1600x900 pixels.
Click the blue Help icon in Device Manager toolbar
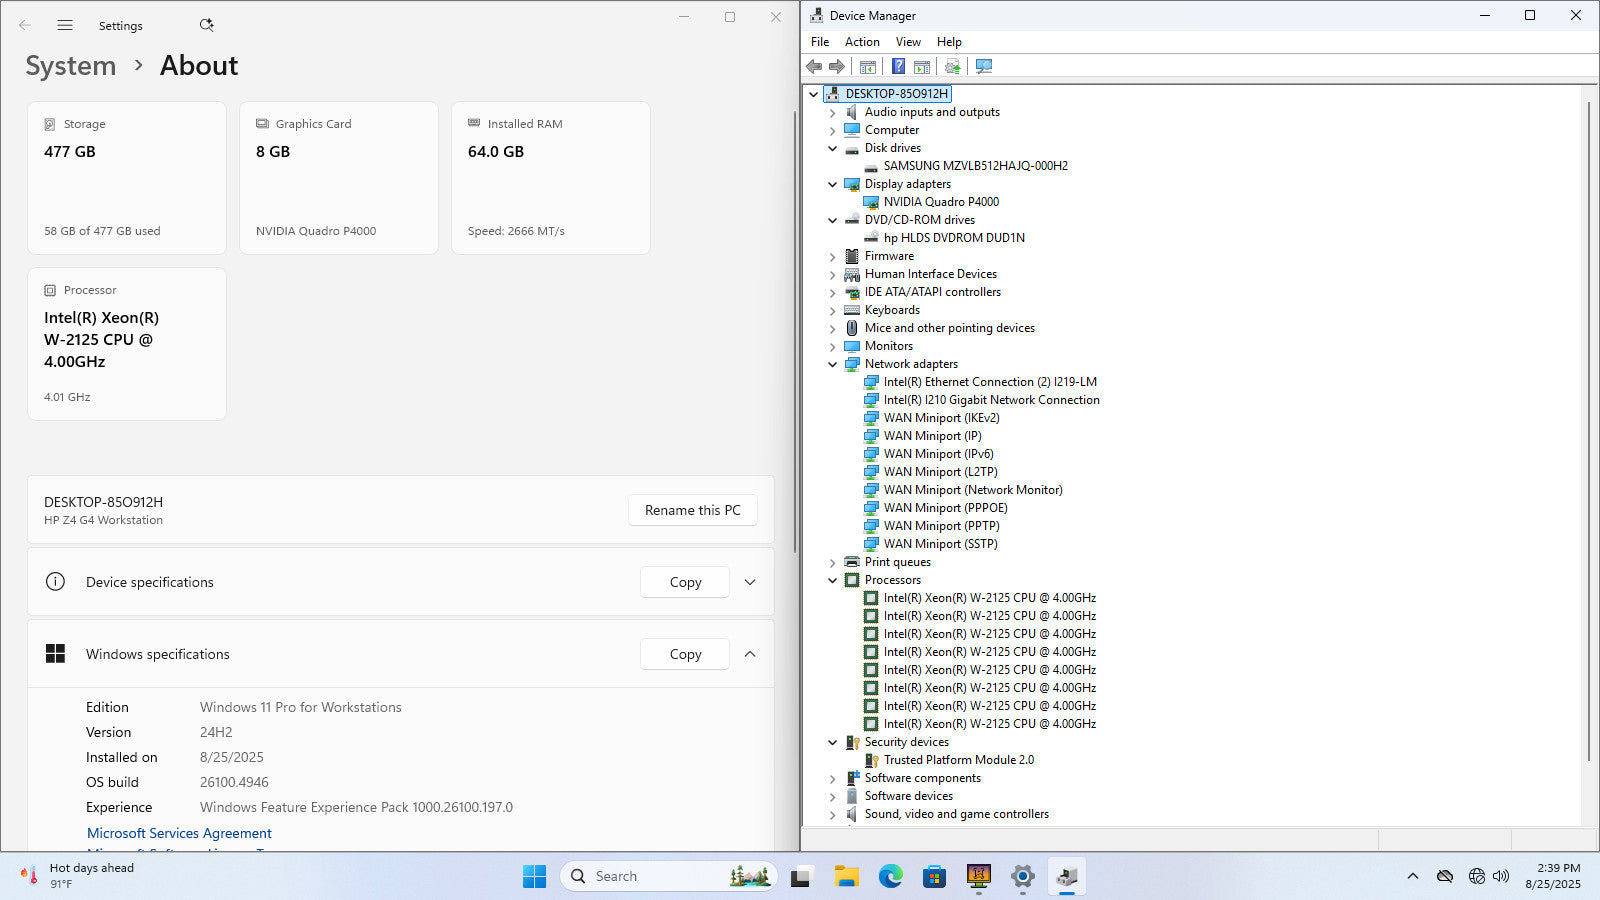[898, 66]
